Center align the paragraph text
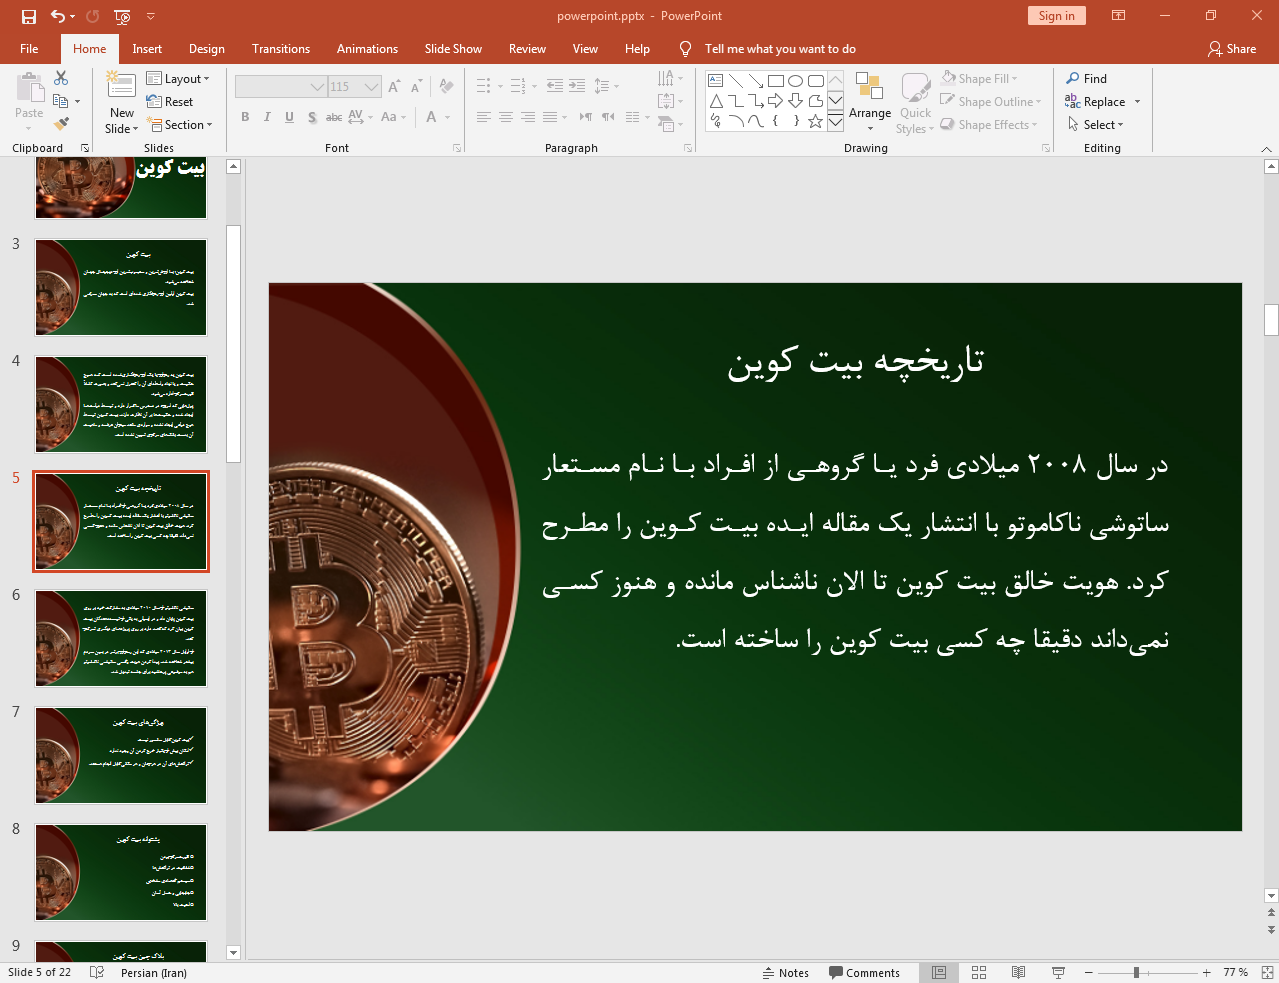This screenshot has width=1279, height=983. coord(506,117)
